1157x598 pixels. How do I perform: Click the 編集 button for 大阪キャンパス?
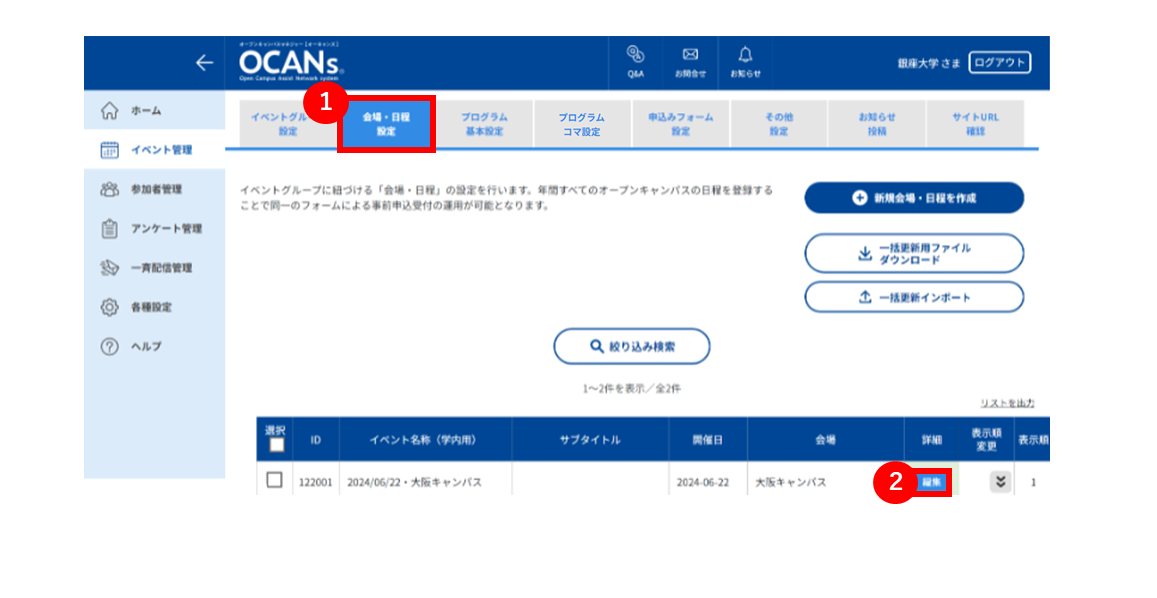pos(932,482)
